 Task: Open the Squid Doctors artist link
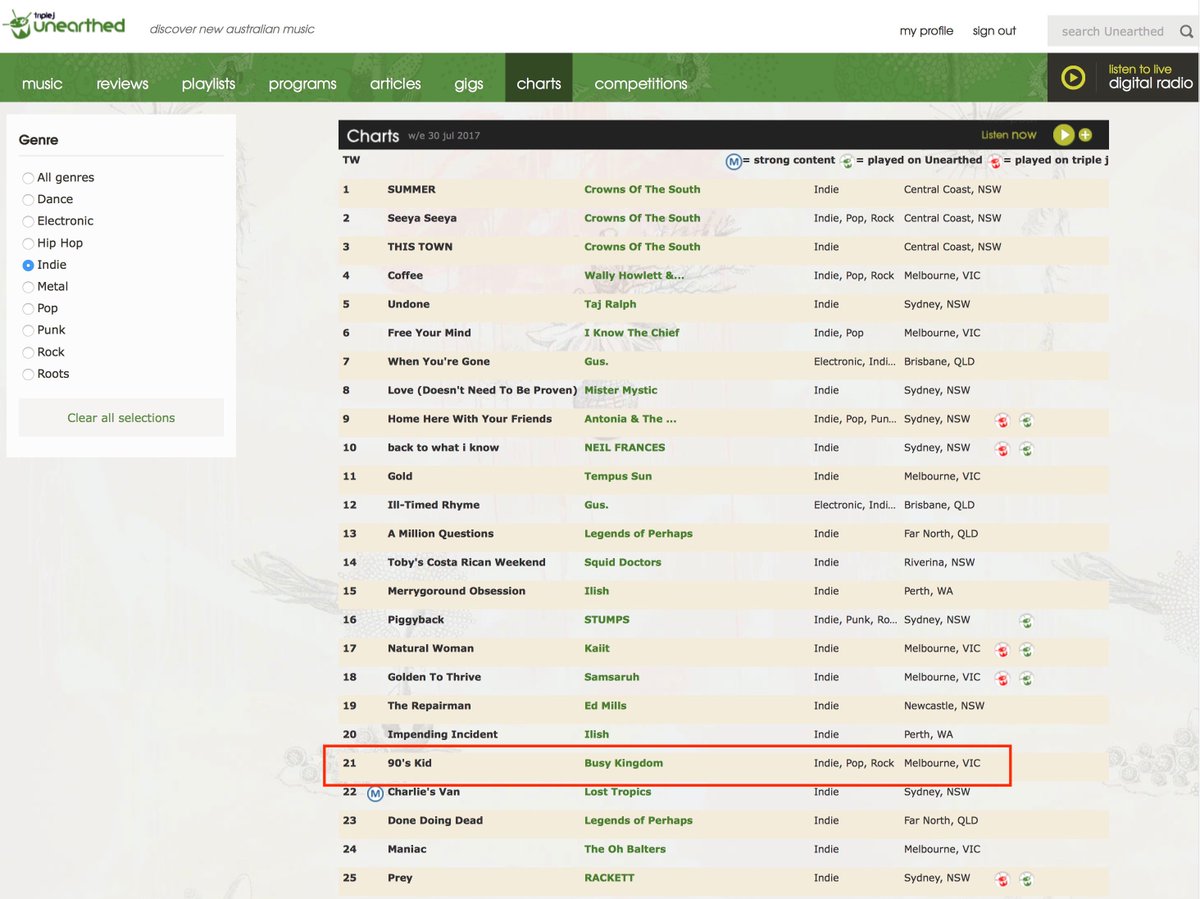coord(622,562)
